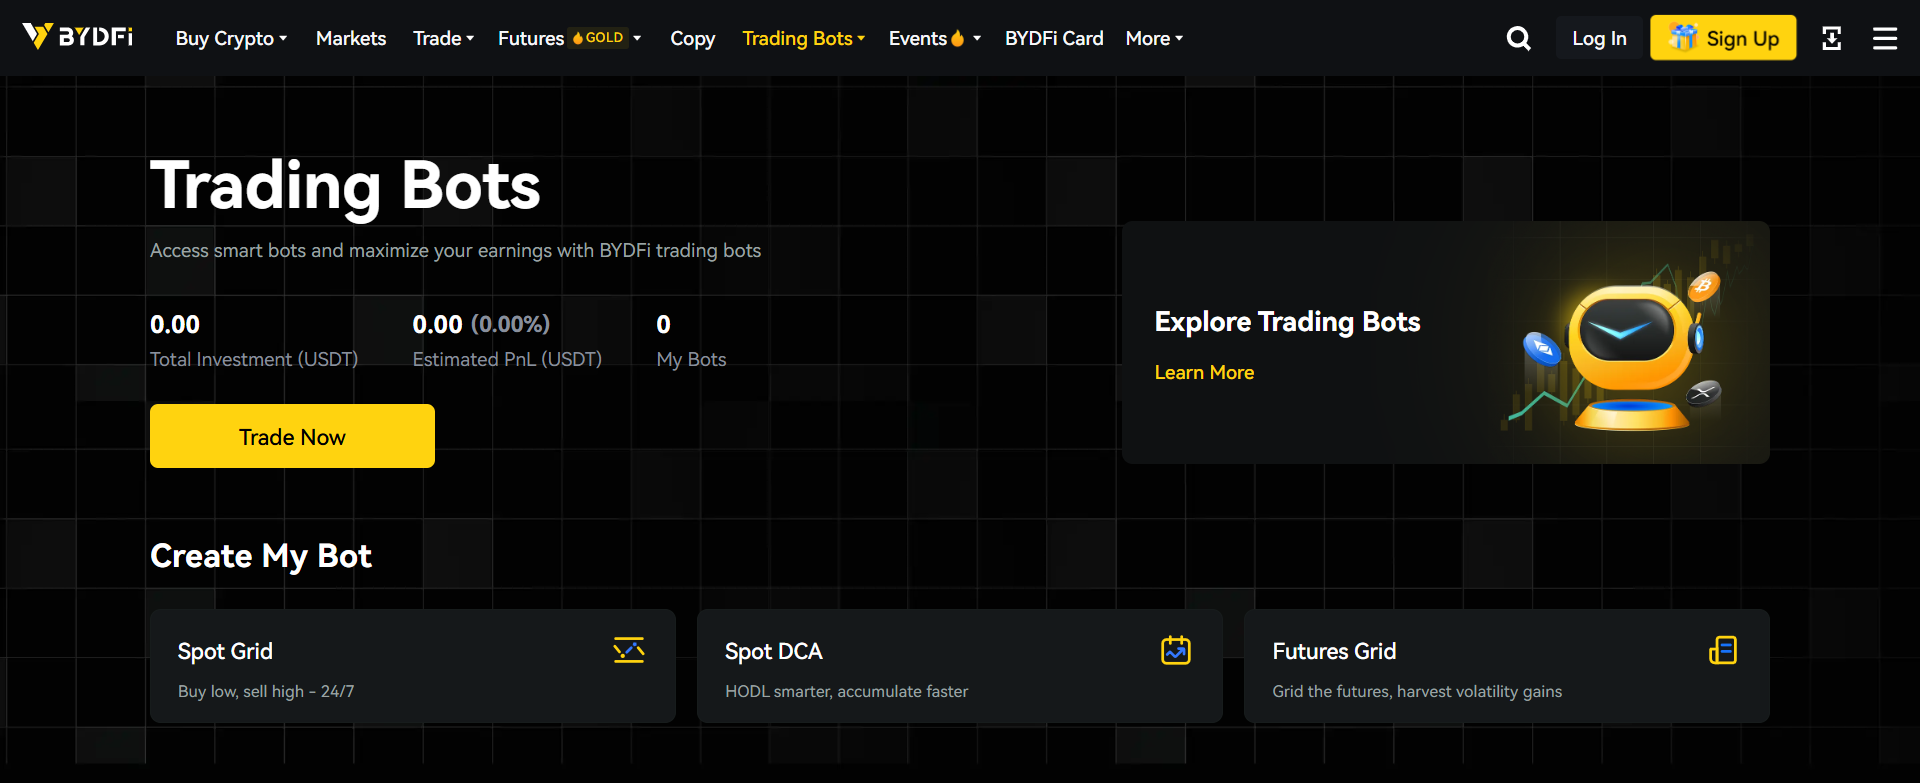Viewport: 1920px width, 783px height.
Task: Open the Spot DCA bot card
Action: pos(960,666)
